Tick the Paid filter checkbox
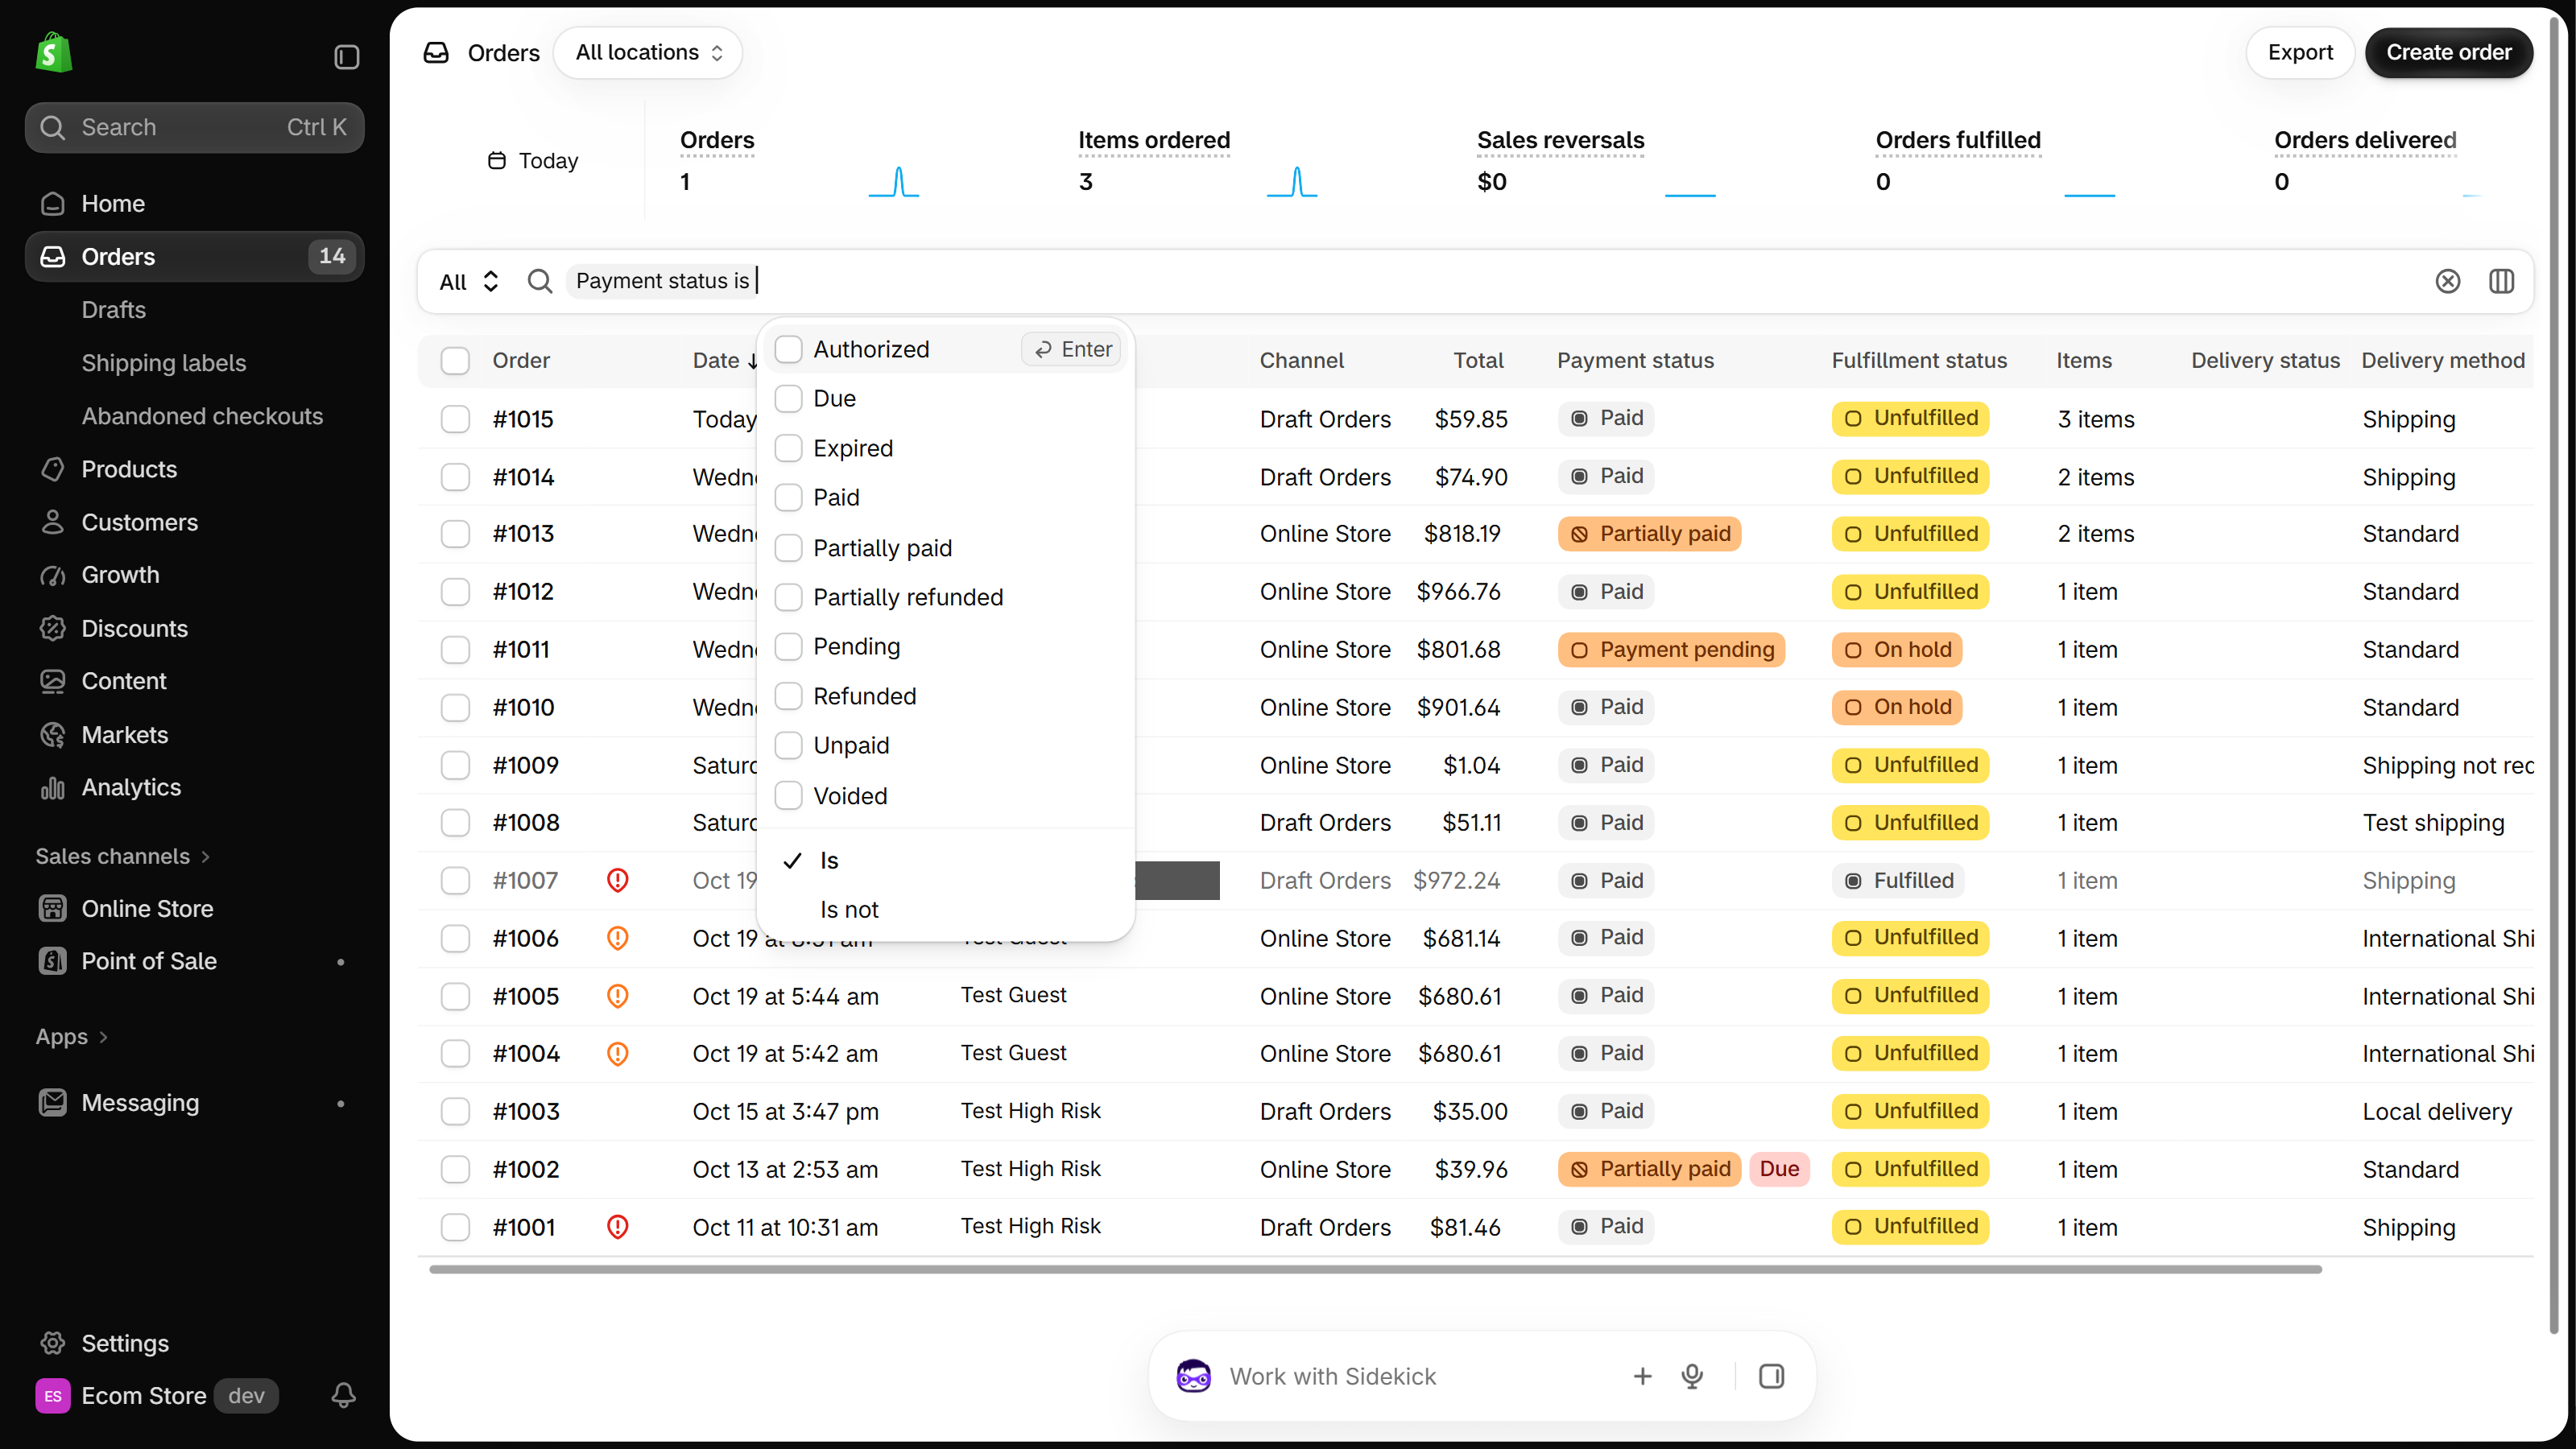This screenshot has height=1449, width=2576. tap(788, 497)
